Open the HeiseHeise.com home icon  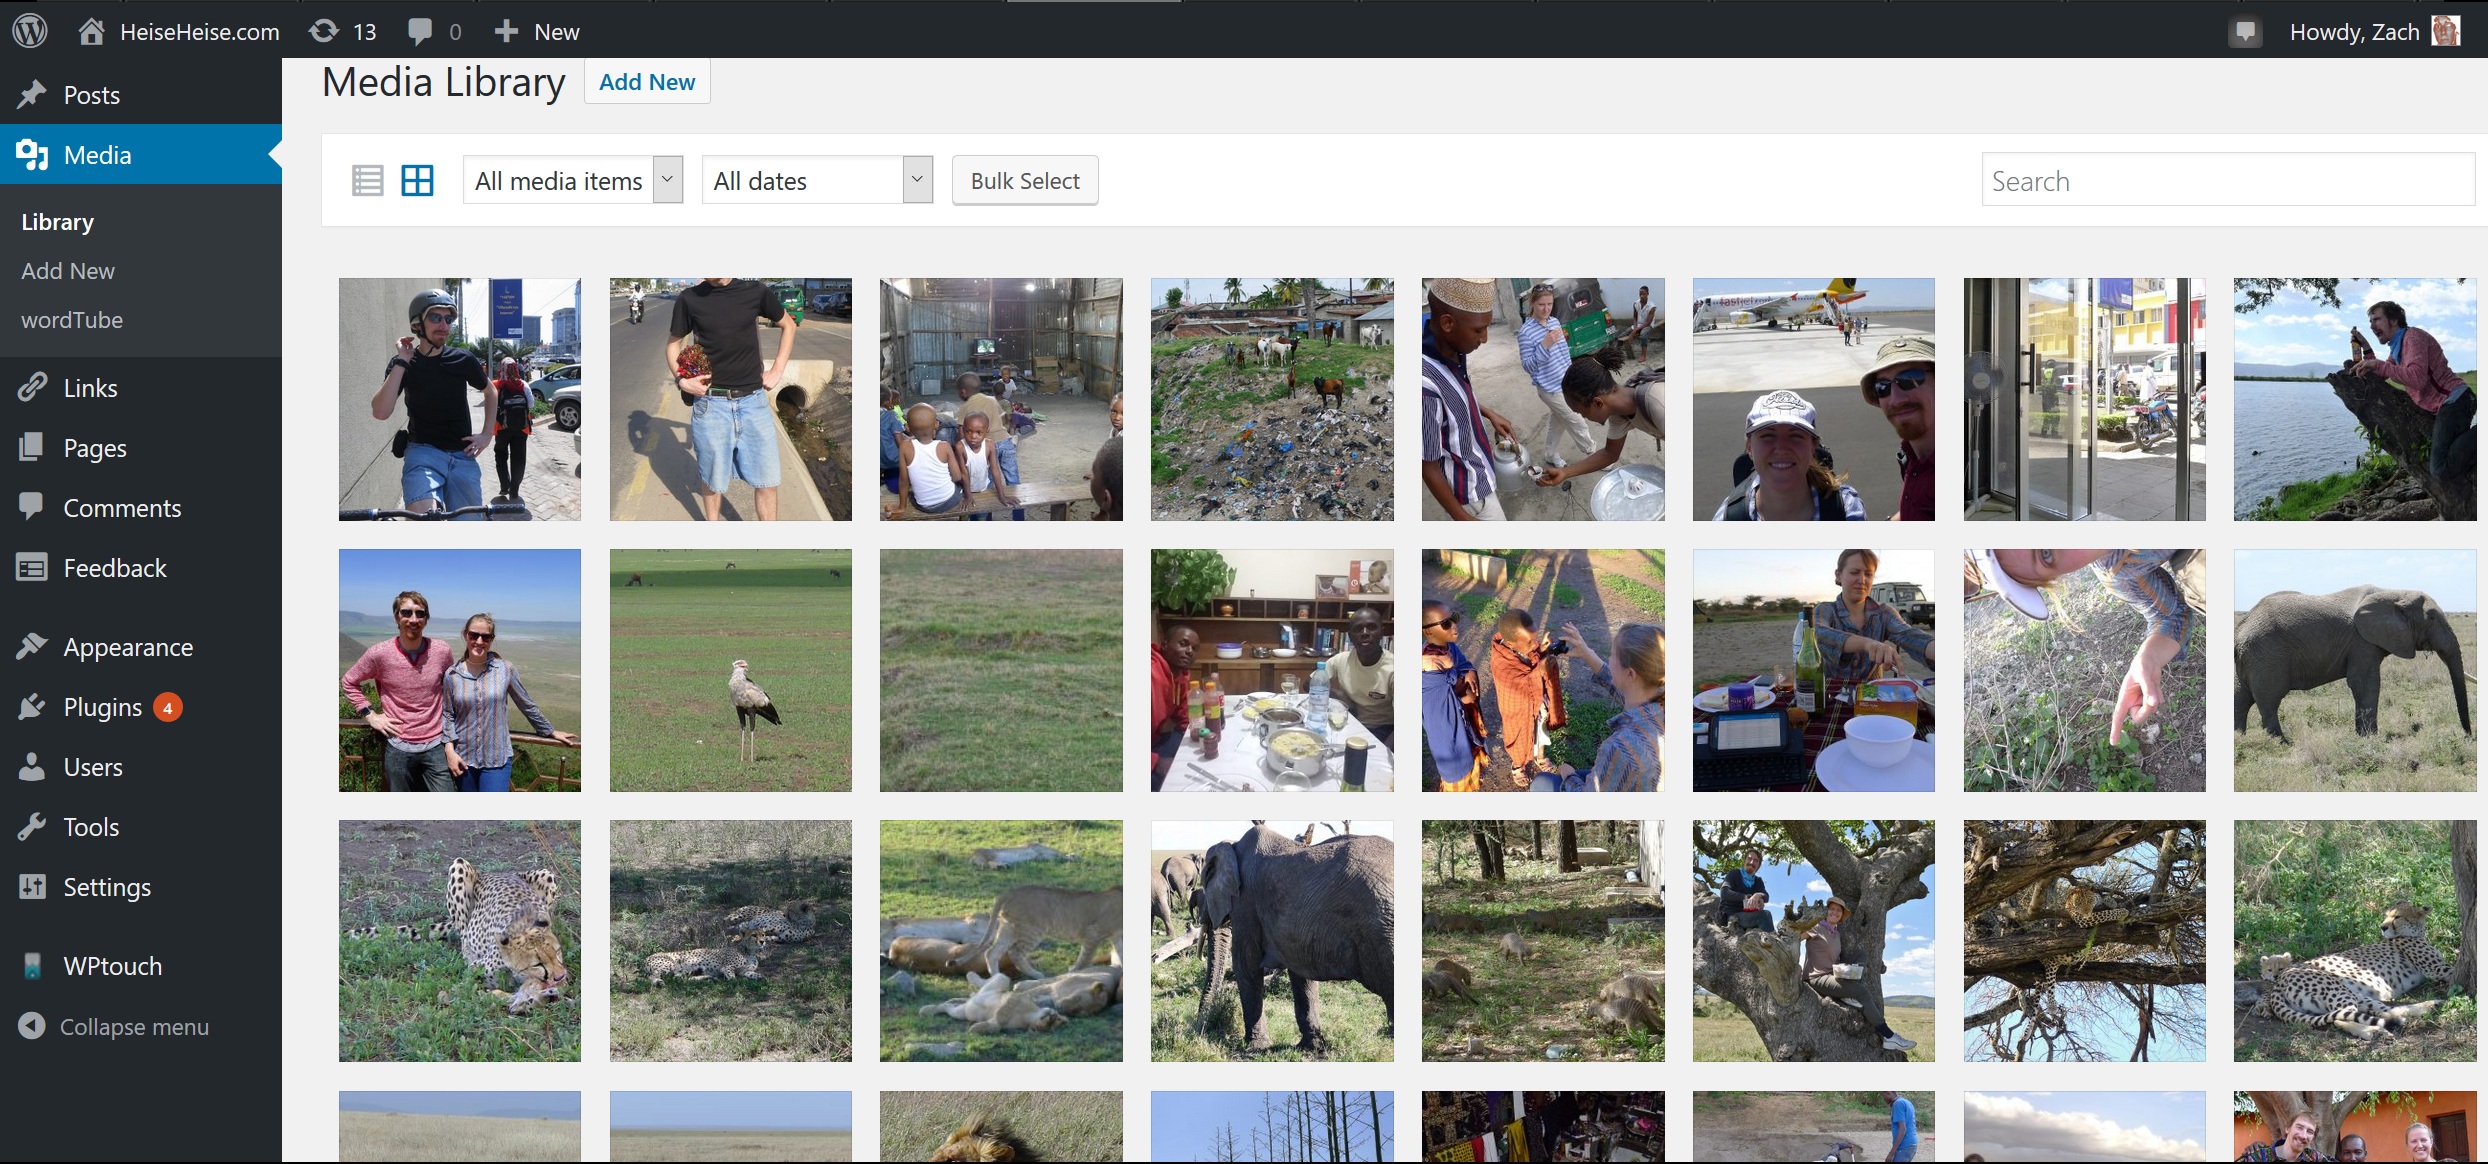click(92, 31)
